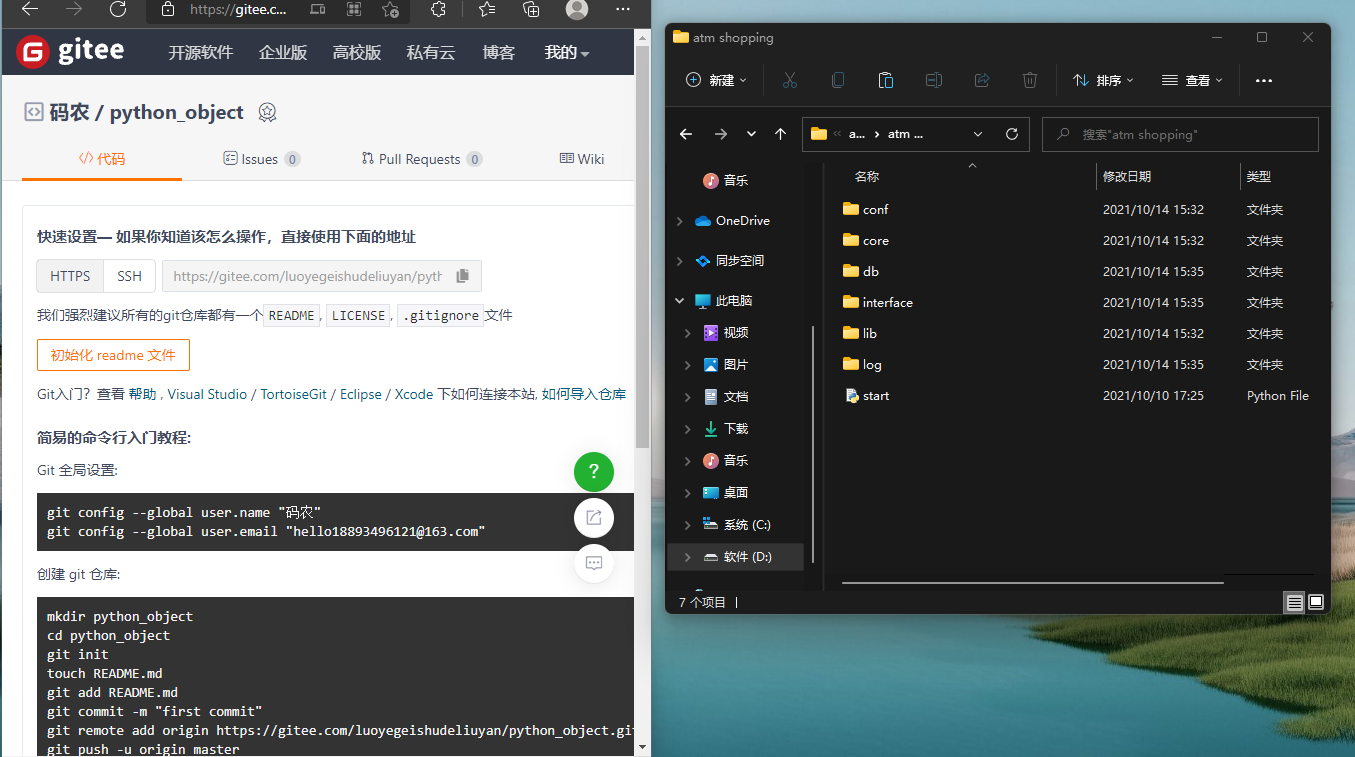Switch to Issues tab
1355x757 pixels.
pyautogui.click(x=261, y=159)
